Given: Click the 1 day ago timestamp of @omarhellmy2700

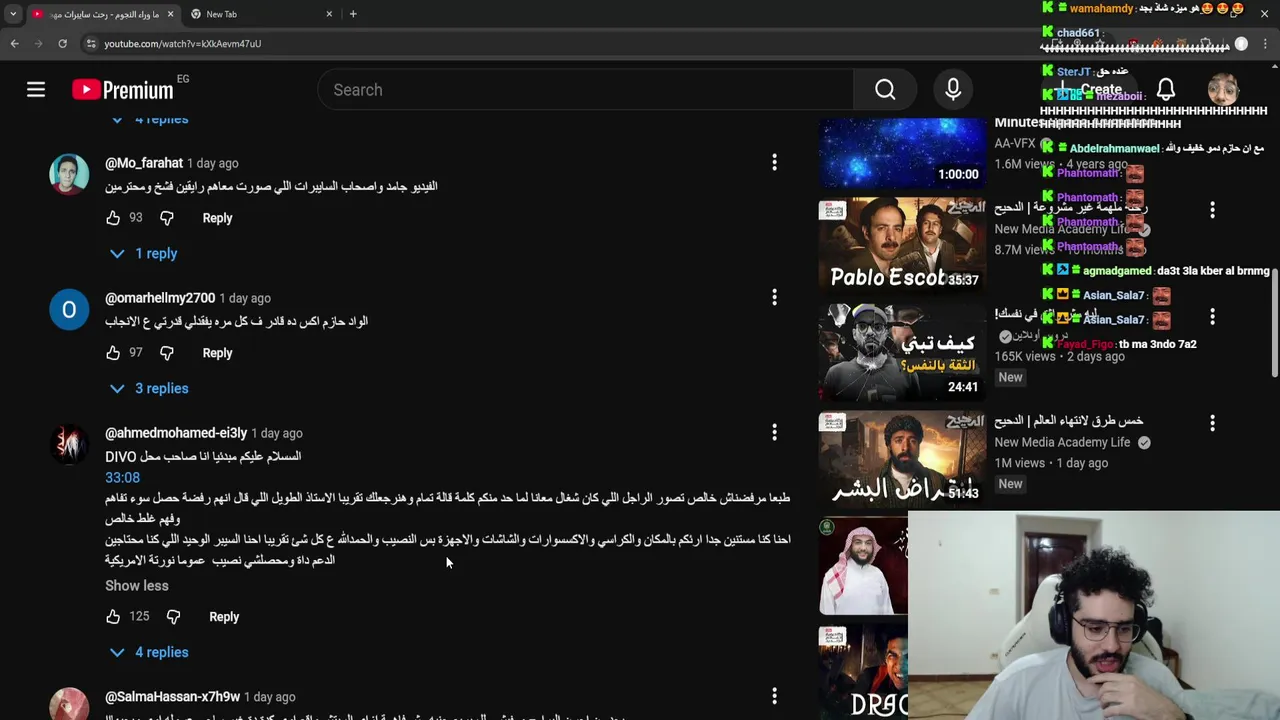Looking at the screenshot, I should tap(245, 298).
